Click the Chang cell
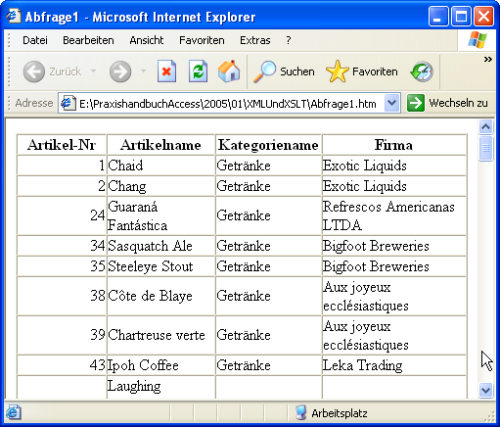 [x=161, y=186]
